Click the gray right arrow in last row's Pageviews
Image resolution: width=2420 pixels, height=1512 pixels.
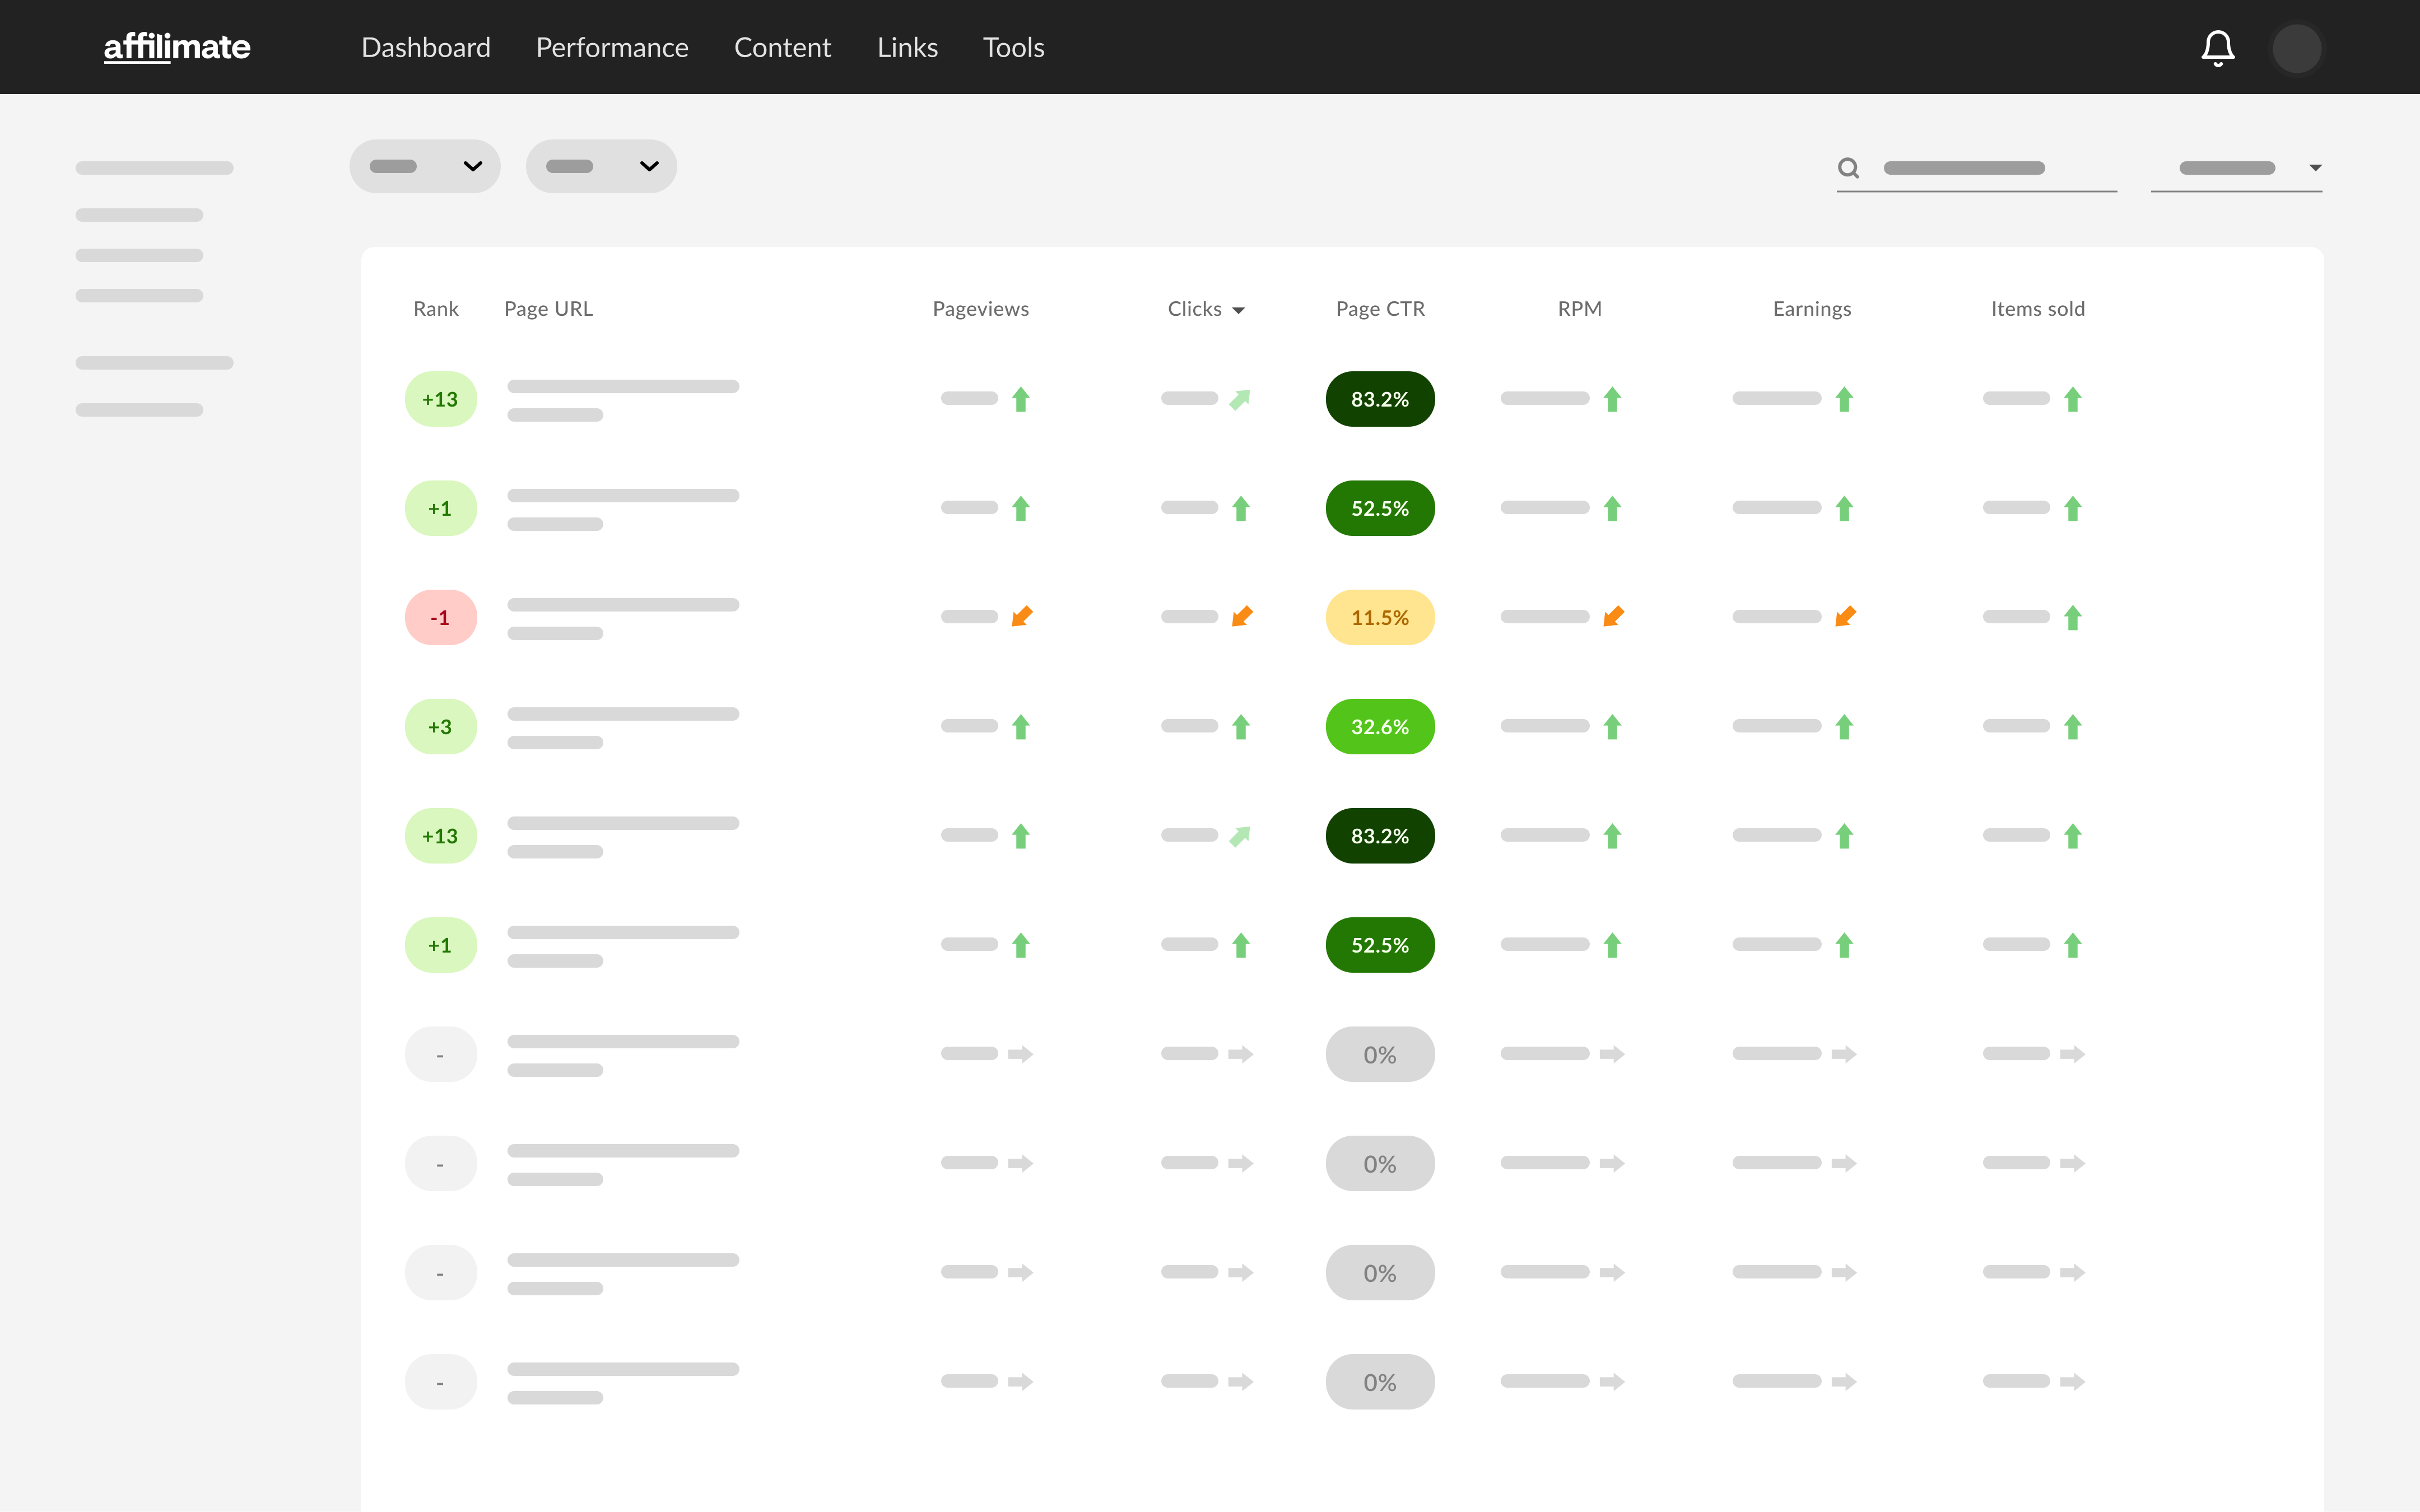(x=1020, y=1382)
